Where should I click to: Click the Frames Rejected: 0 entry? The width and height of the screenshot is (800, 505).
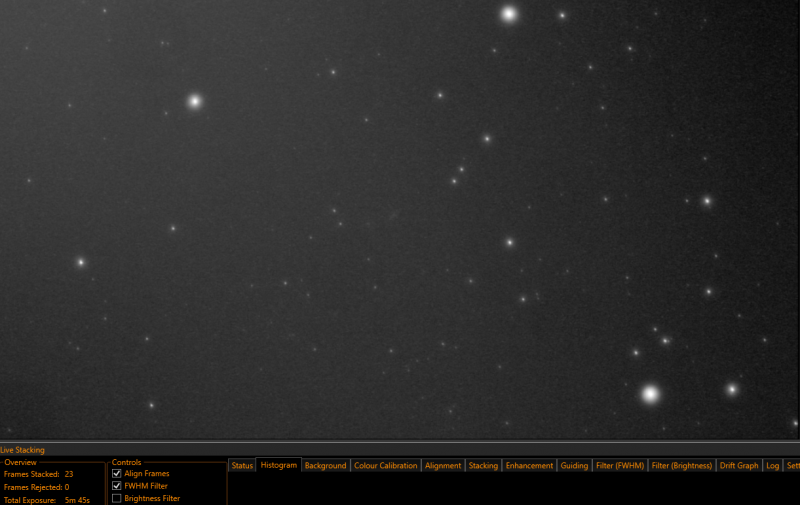pos(36,487)
